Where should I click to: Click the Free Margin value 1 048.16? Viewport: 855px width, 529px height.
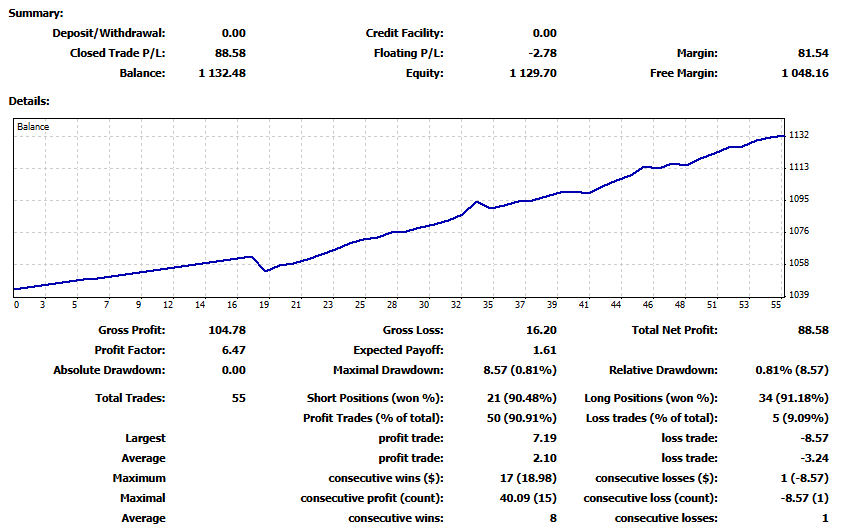click(x=805, y=73)
